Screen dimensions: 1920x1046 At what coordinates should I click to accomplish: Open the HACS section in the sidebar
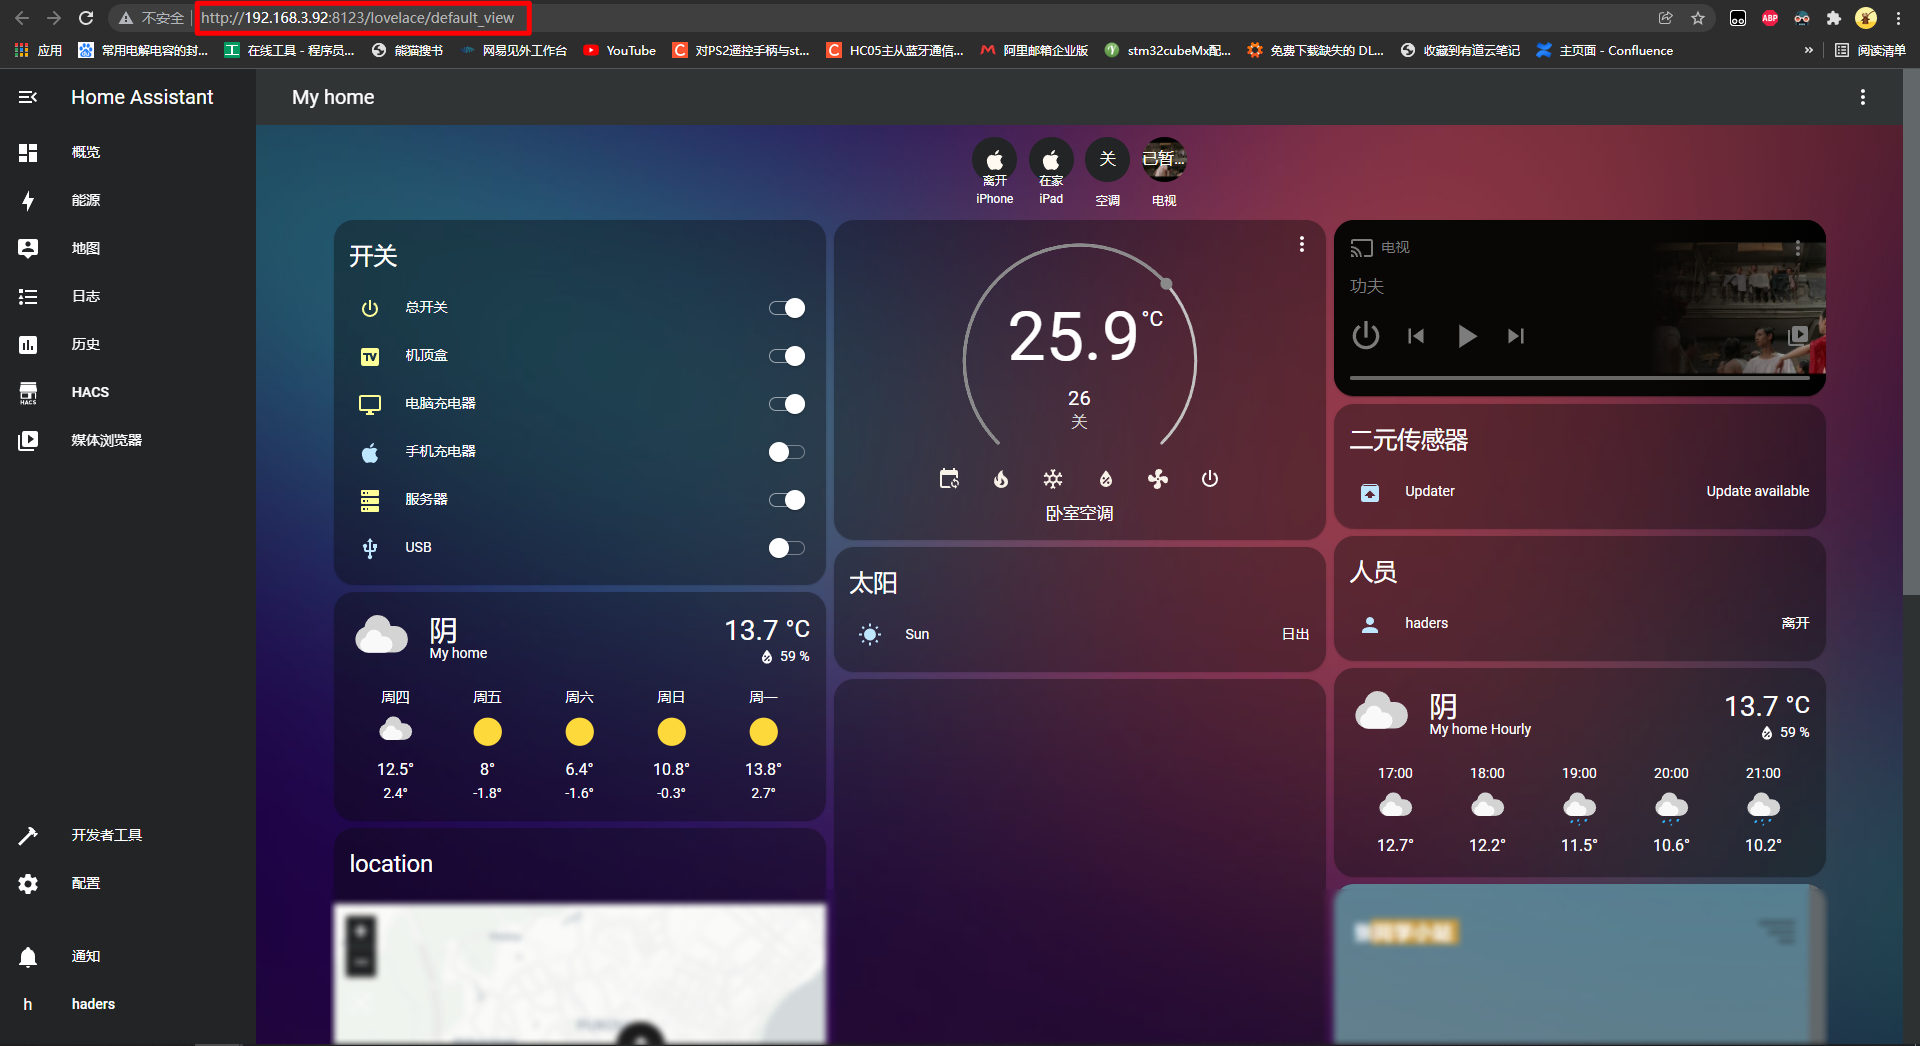[x=89, y=392]
